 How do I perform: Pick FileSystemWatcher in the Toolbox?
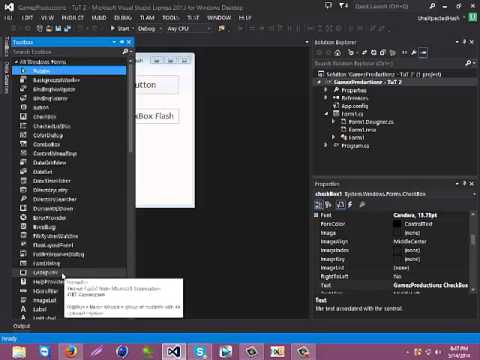pos(55,236)
